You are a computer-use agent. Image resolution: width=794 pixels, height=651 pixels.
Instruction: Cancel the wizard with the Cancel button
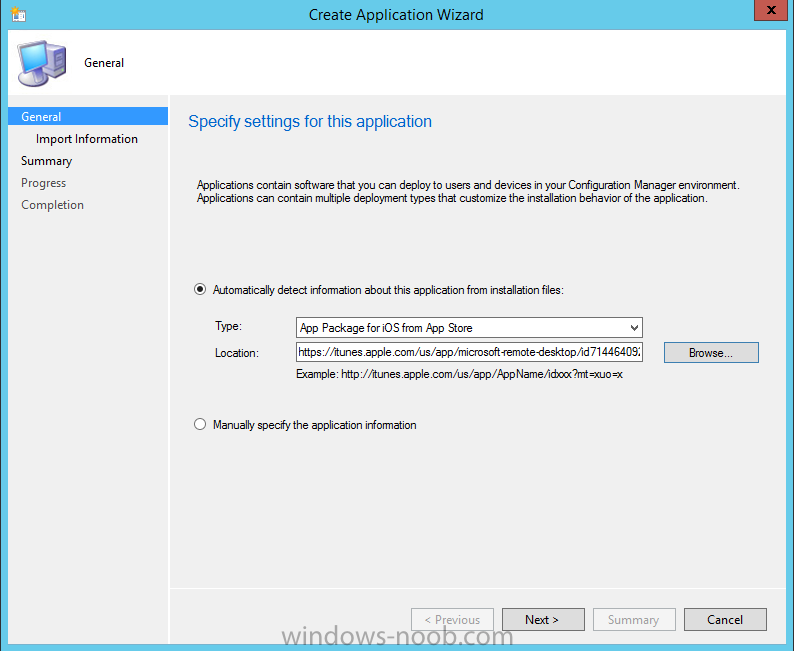[x=725, y=620]
